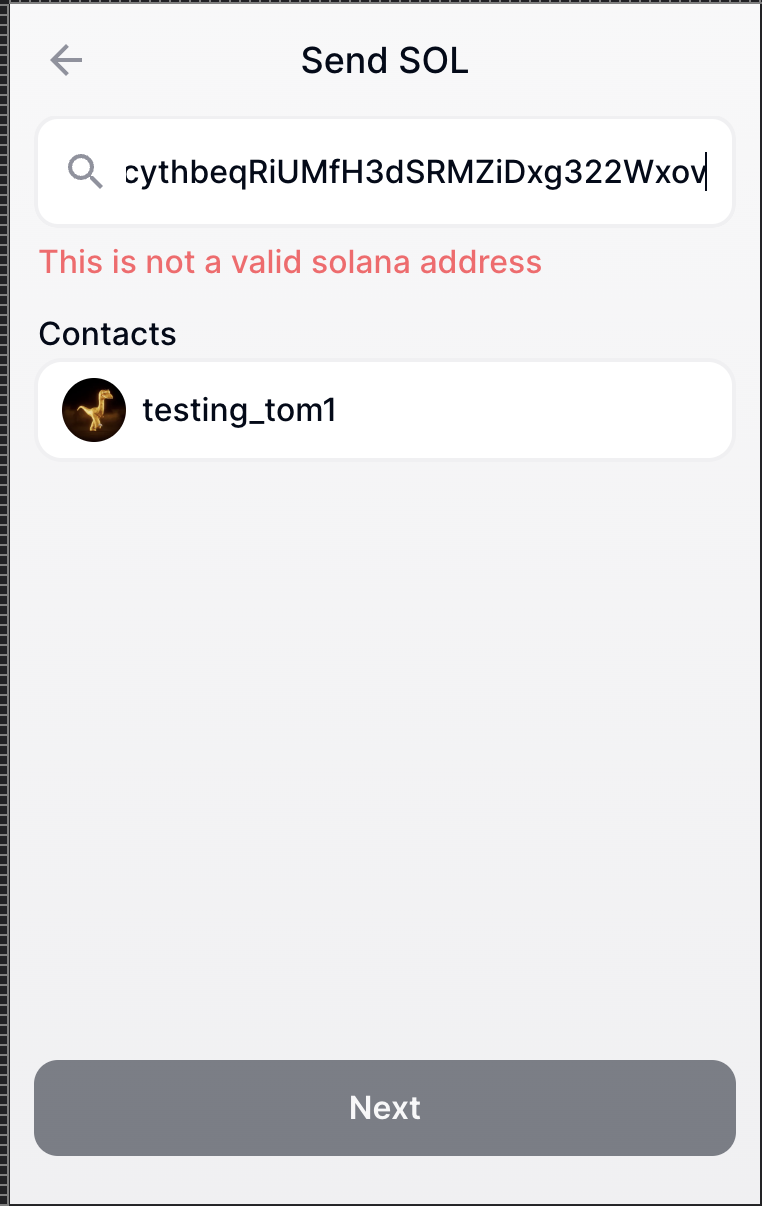This screenshot has width=762, height=1206.
Task: Click the testing_tom1 contact name text
Action: pos(239,410)
